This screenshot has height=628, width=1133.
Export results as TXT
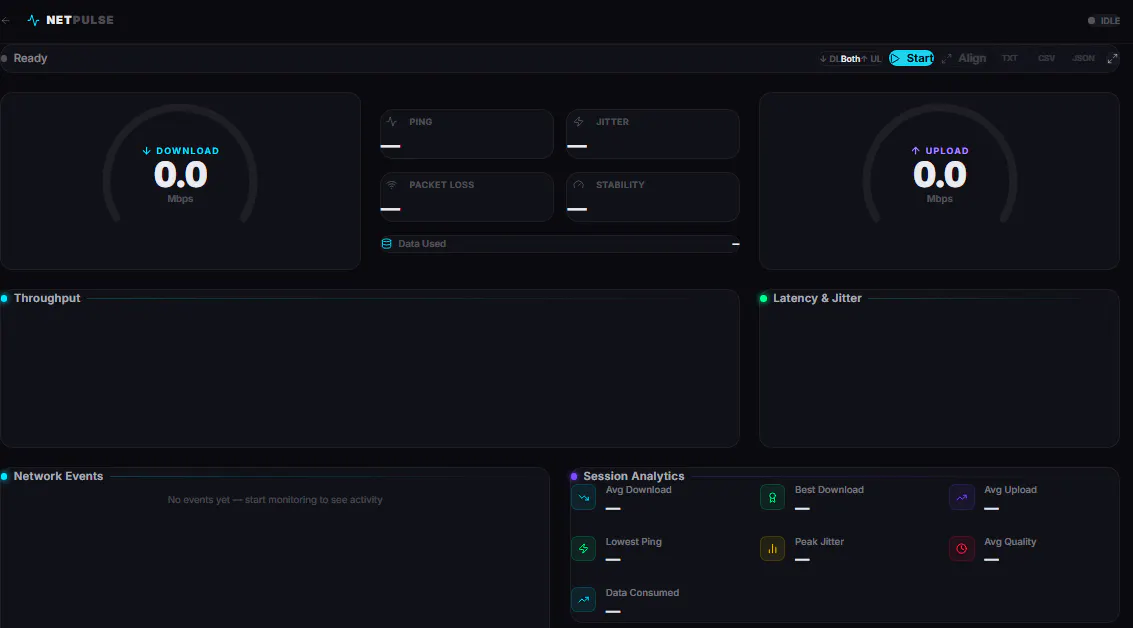[x=1009, y=59]
